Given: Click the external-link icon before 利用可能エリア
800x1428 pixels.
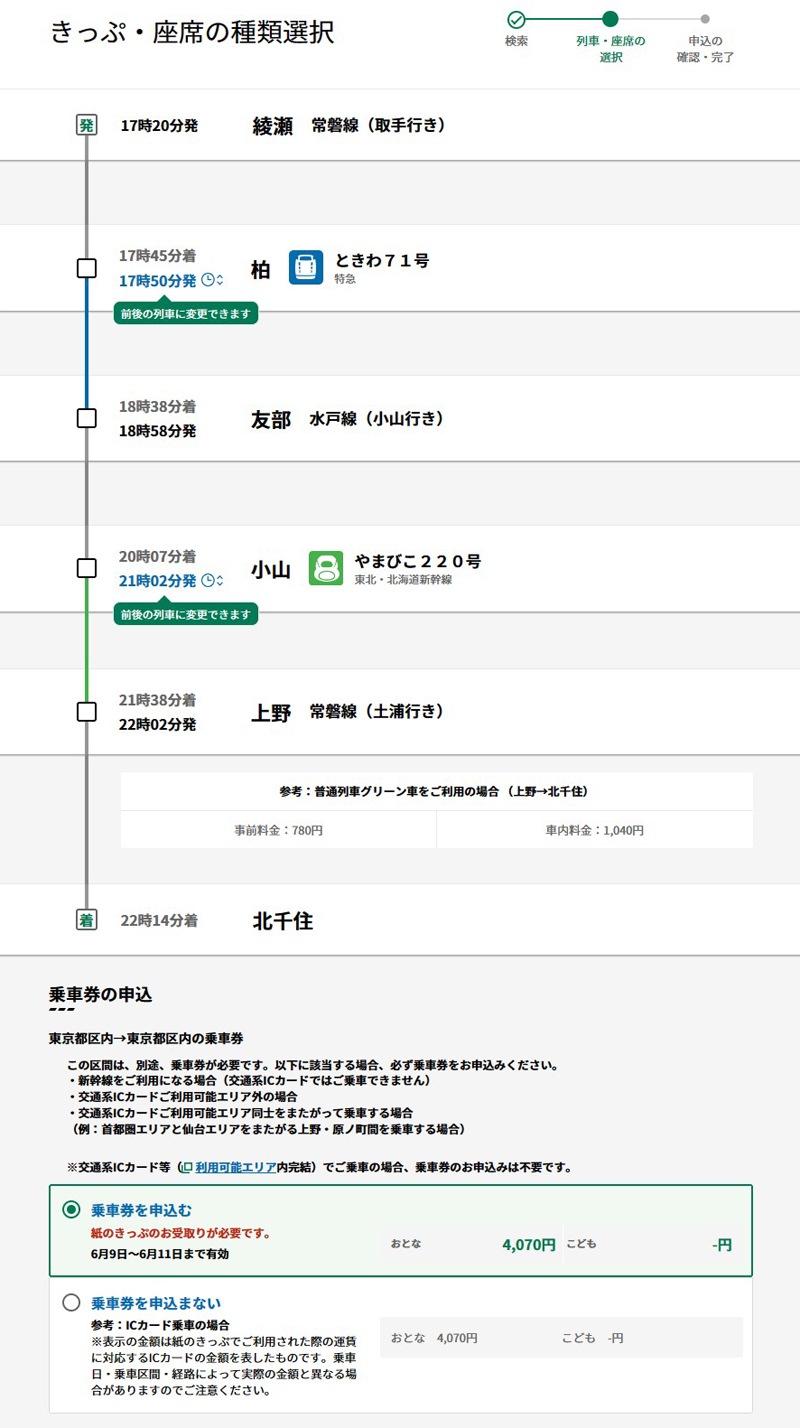Looking at the screenshot, I should (x=187, y=1167).
